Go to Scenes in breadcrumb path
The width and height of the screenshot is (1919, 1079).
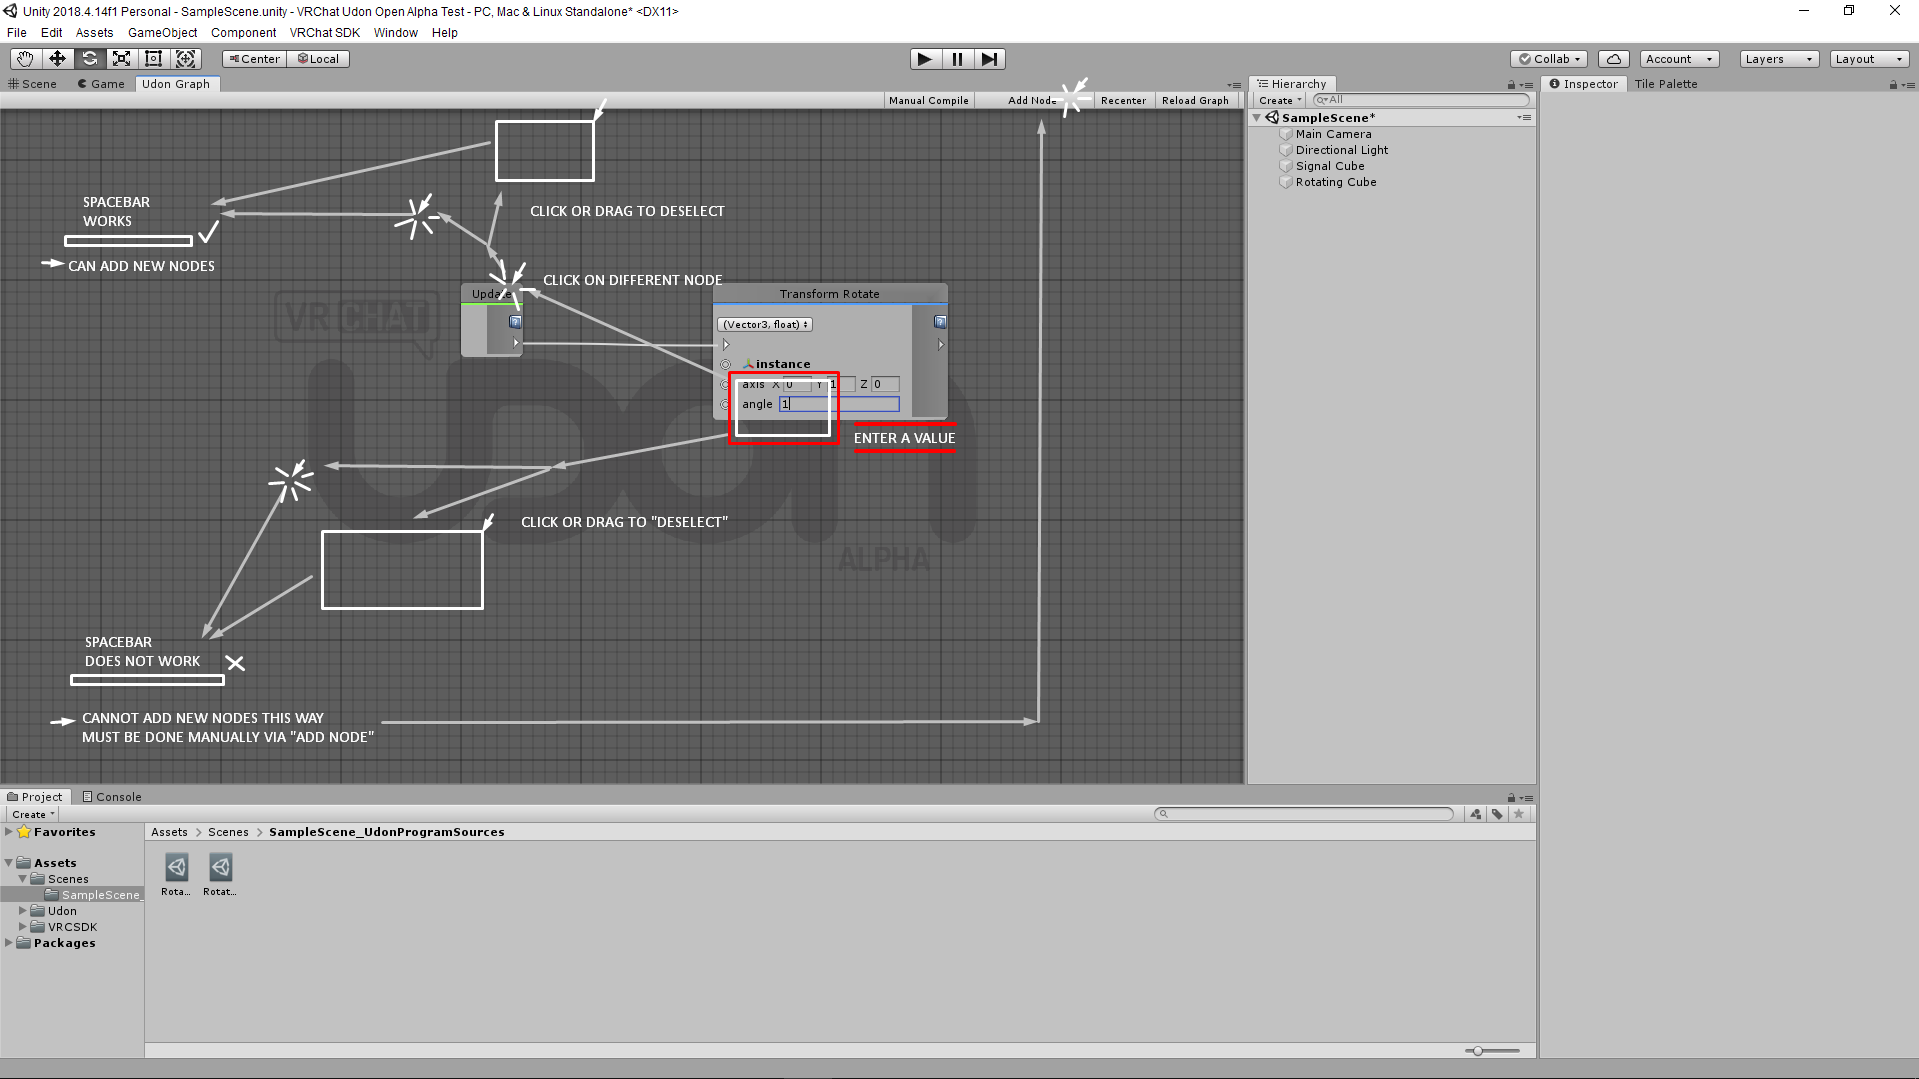228,832
